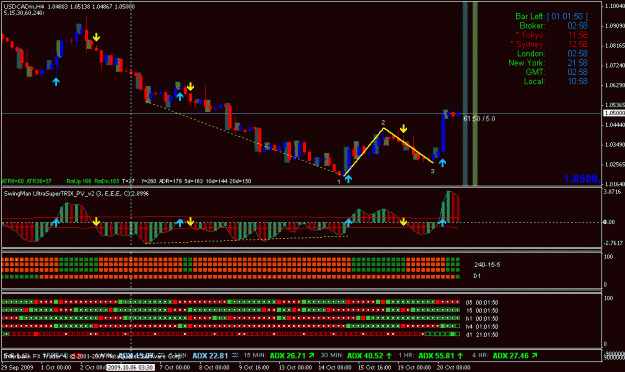This screenshot has width=625, height=372.
Task: Click the blue up arrow above wave label 3
Action: pos(442,162)
